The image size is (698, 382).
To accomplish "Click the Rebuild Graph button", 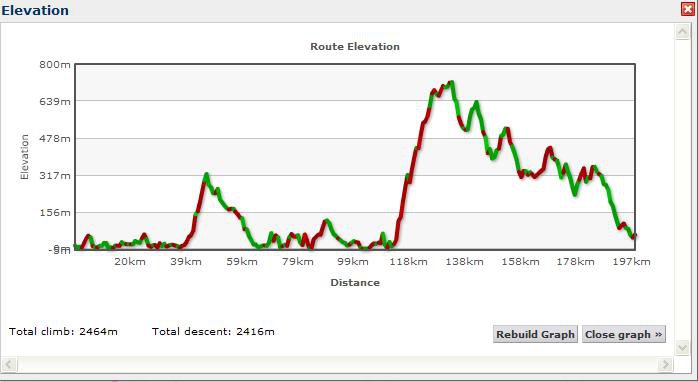I will (536, 334).
